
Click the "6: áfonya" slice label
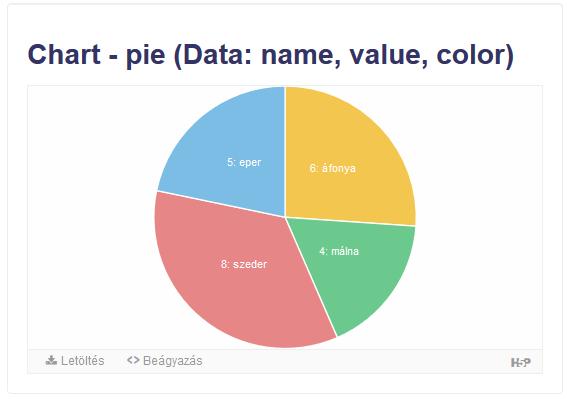pos(332,168)
